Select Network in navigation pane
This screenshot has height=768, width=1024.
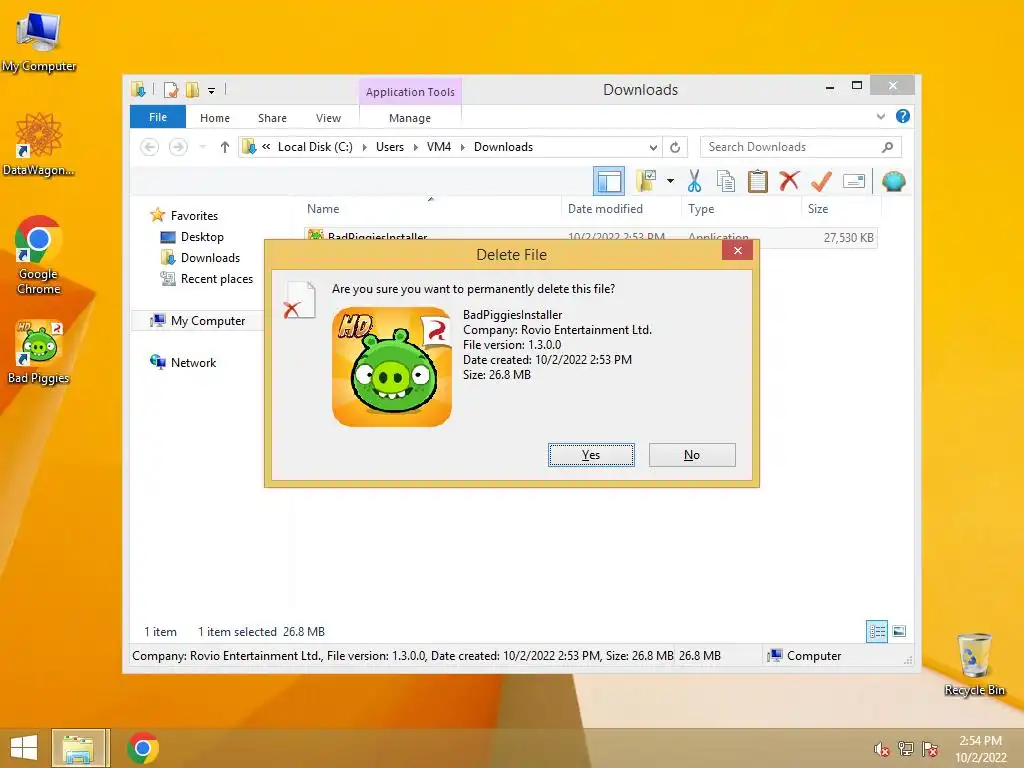click(x=193, y=362)
